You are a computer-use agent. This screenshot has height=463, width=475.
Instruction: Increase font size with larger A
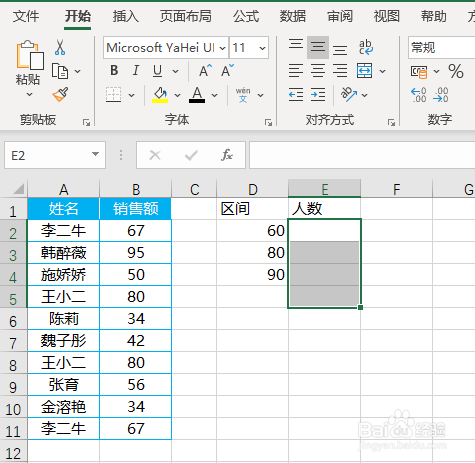205,71
